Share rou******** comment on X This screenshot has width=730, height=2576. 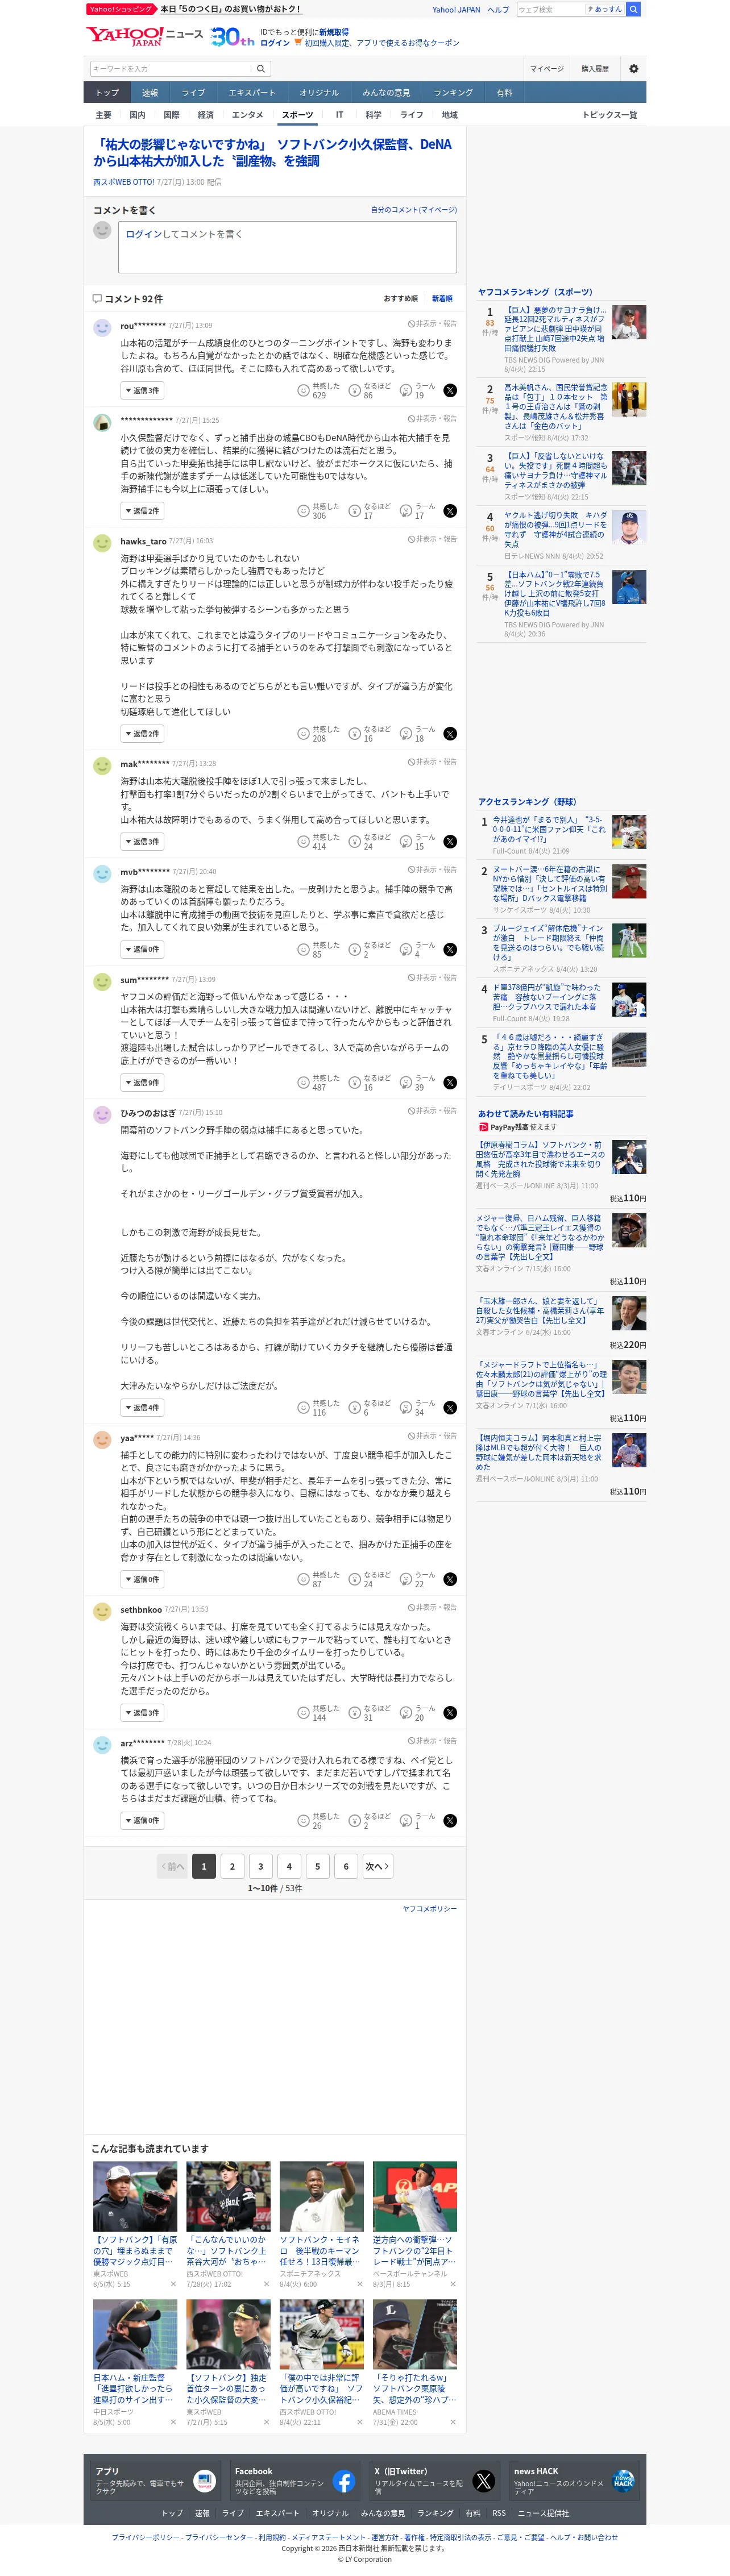pos(450,391)
